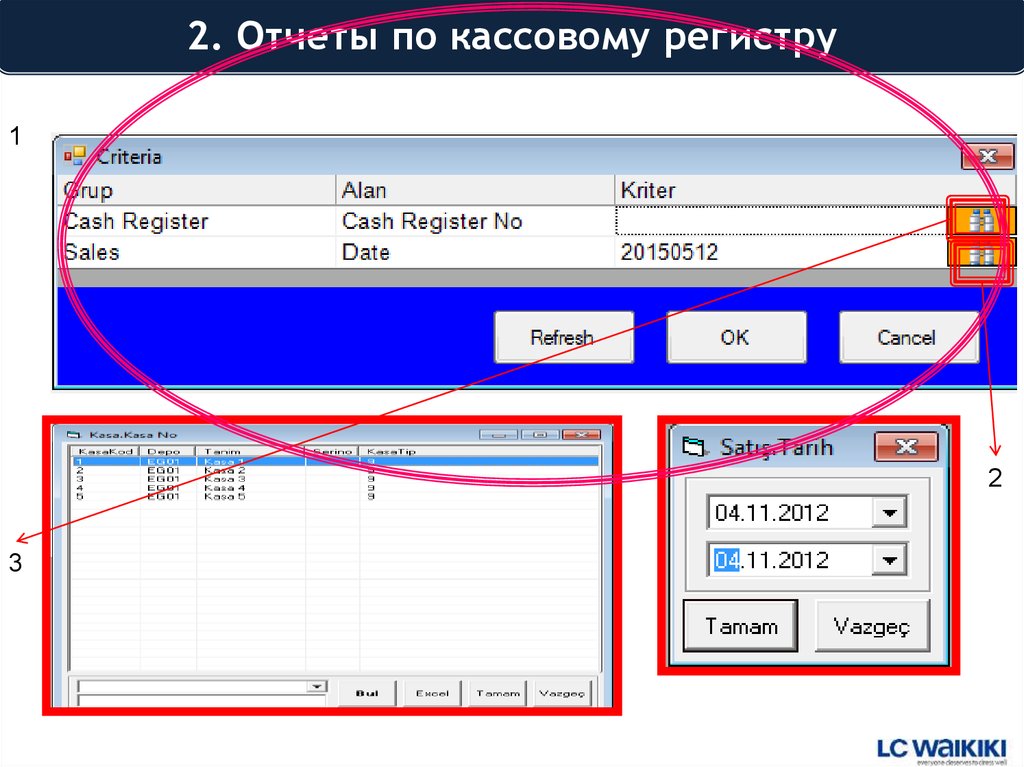The image size is (1024, 767).
Task: Close the Satış.Tarih dialog
Action: coord(906,447)
